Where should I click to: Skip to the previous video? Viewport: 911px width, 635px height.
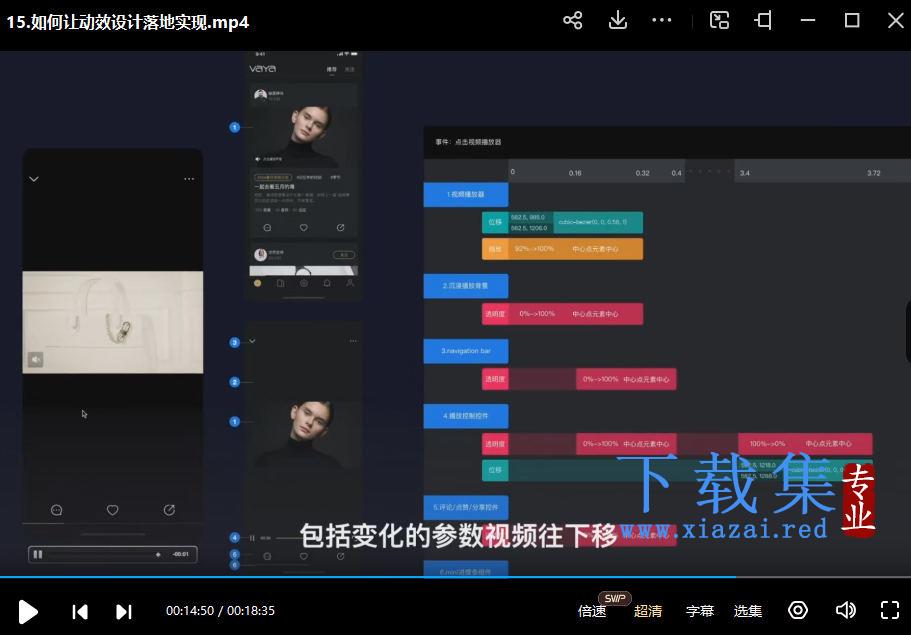[x=80, y=612]
